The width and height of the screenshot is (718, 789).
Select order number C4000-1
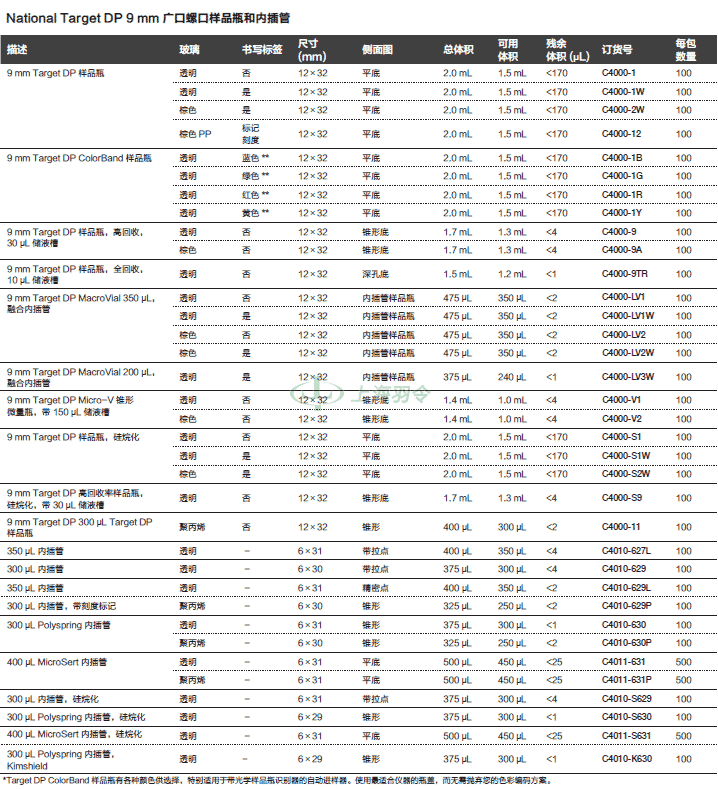click(x=618, y=73)
